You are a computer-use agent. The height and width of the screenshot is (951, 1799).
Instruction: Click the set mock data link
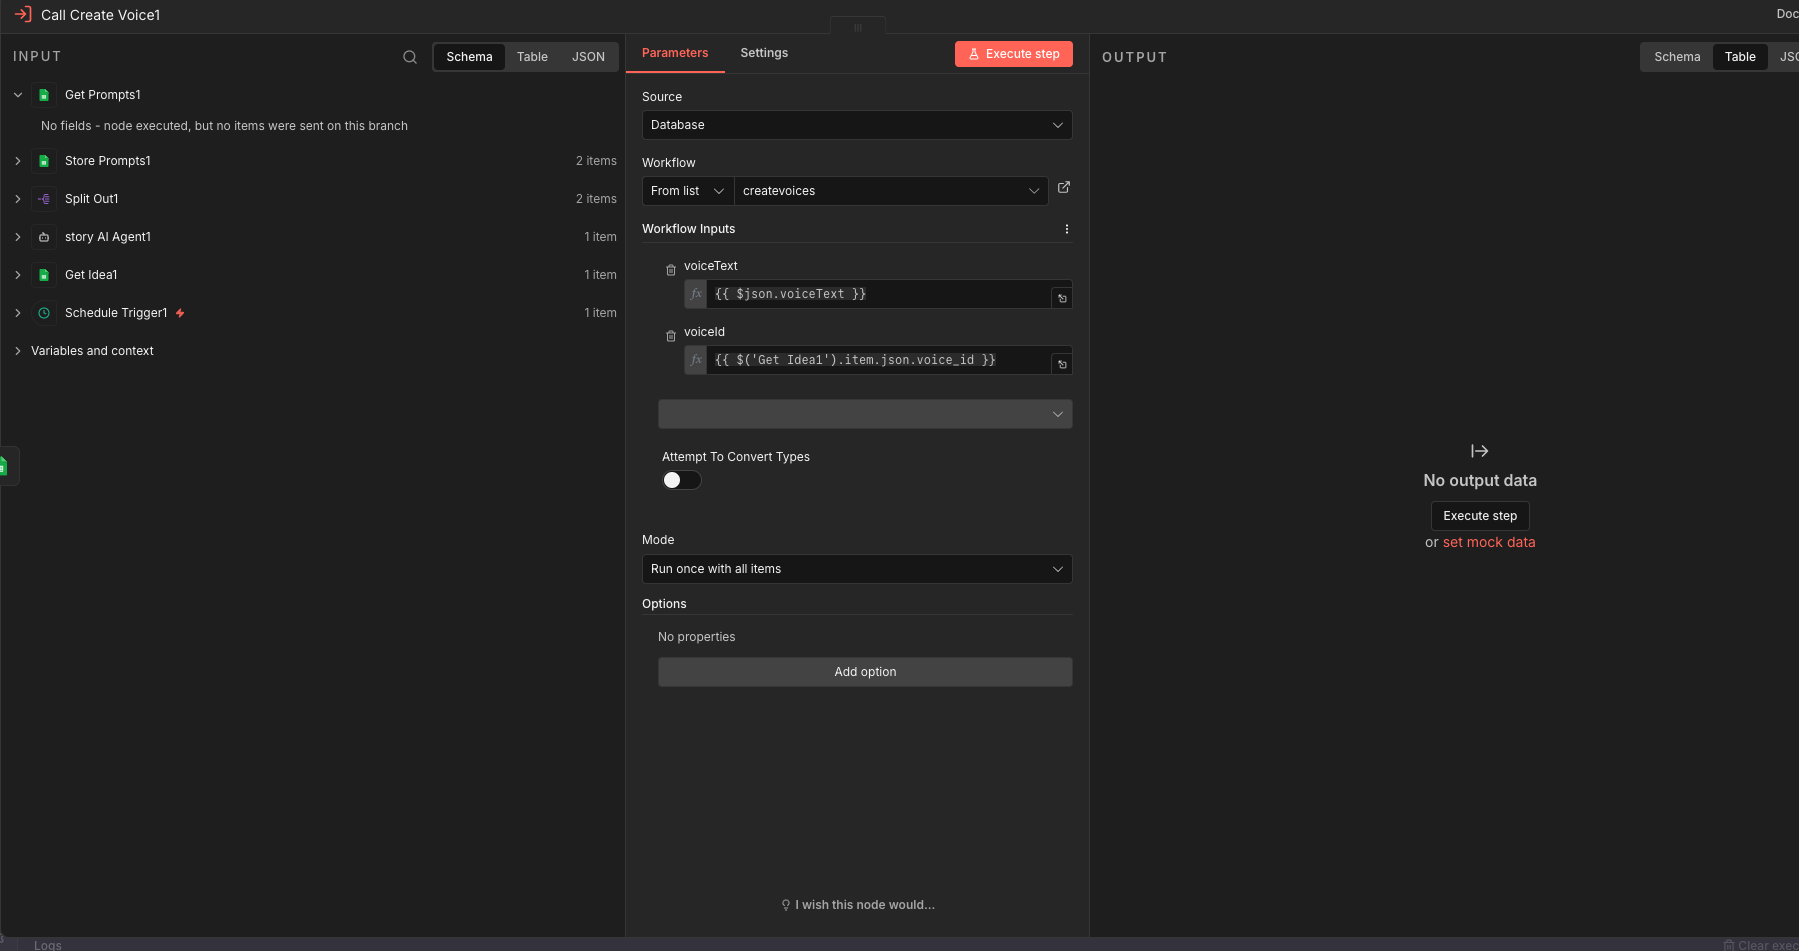(x=1488, y=542)
